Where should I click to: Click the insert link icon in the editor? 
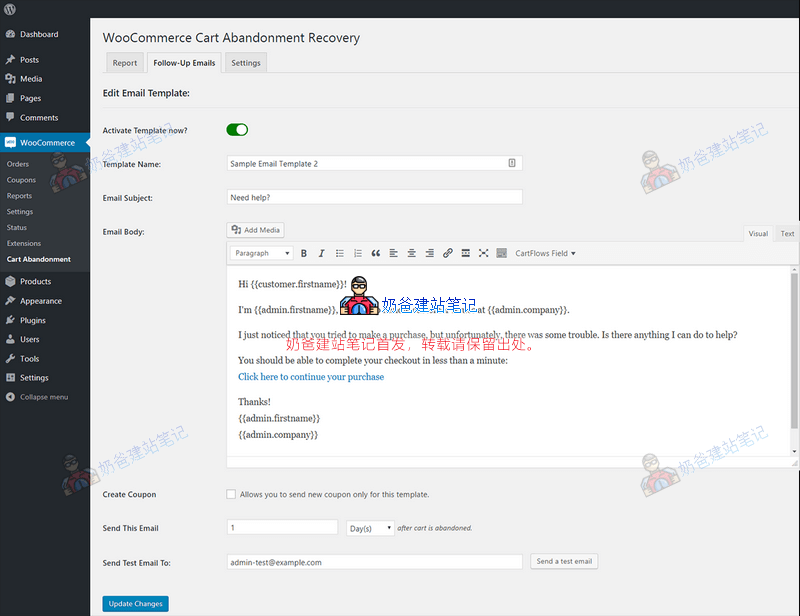point(448,254)
